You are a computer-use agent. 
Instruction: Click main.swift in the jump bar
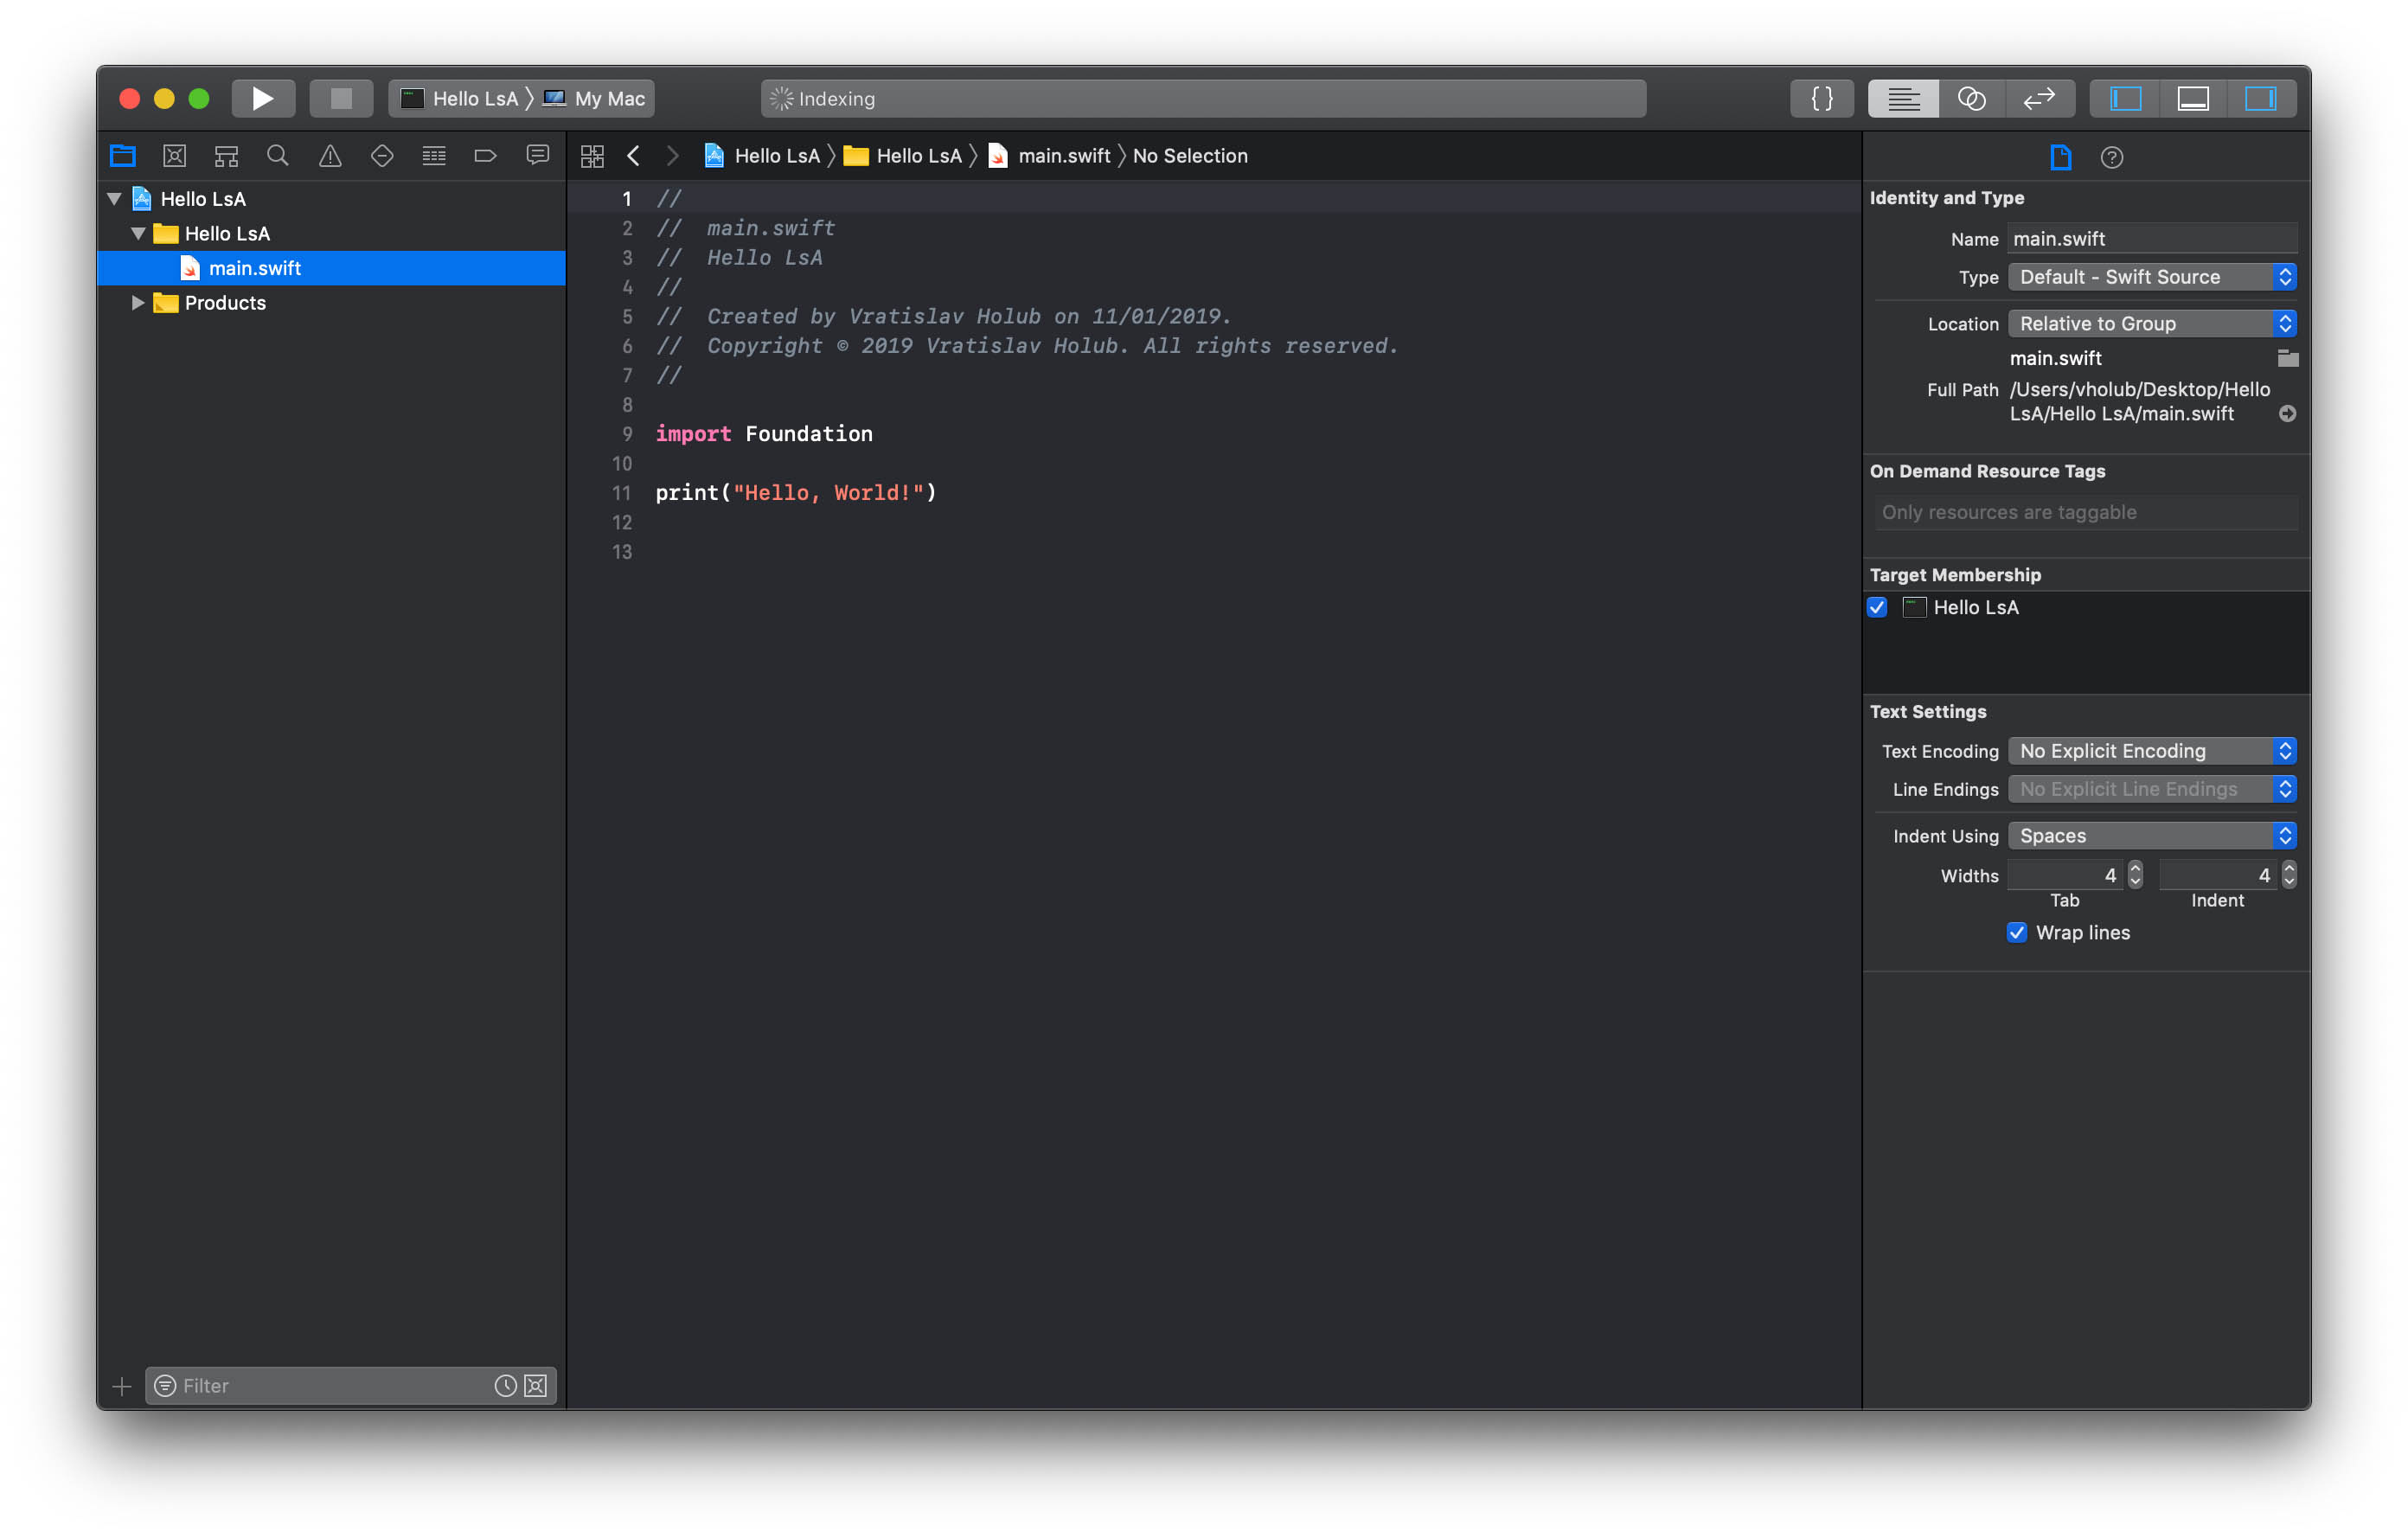(1063, 156)
